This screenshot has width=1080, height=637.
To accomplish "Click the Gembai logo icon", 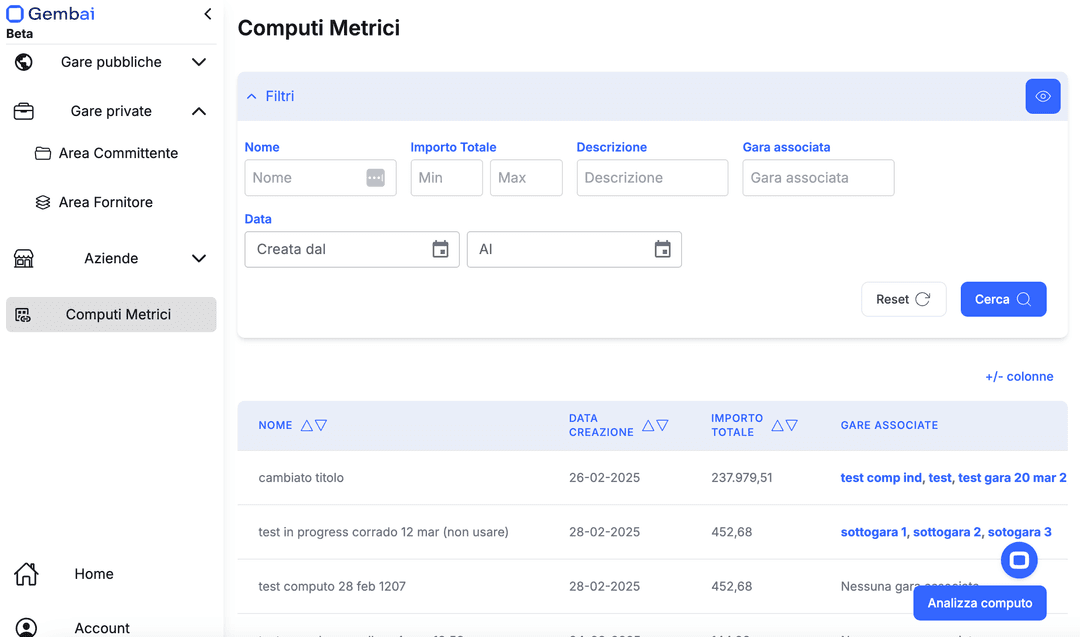I will pyautogui.click(x=15, y=14).
